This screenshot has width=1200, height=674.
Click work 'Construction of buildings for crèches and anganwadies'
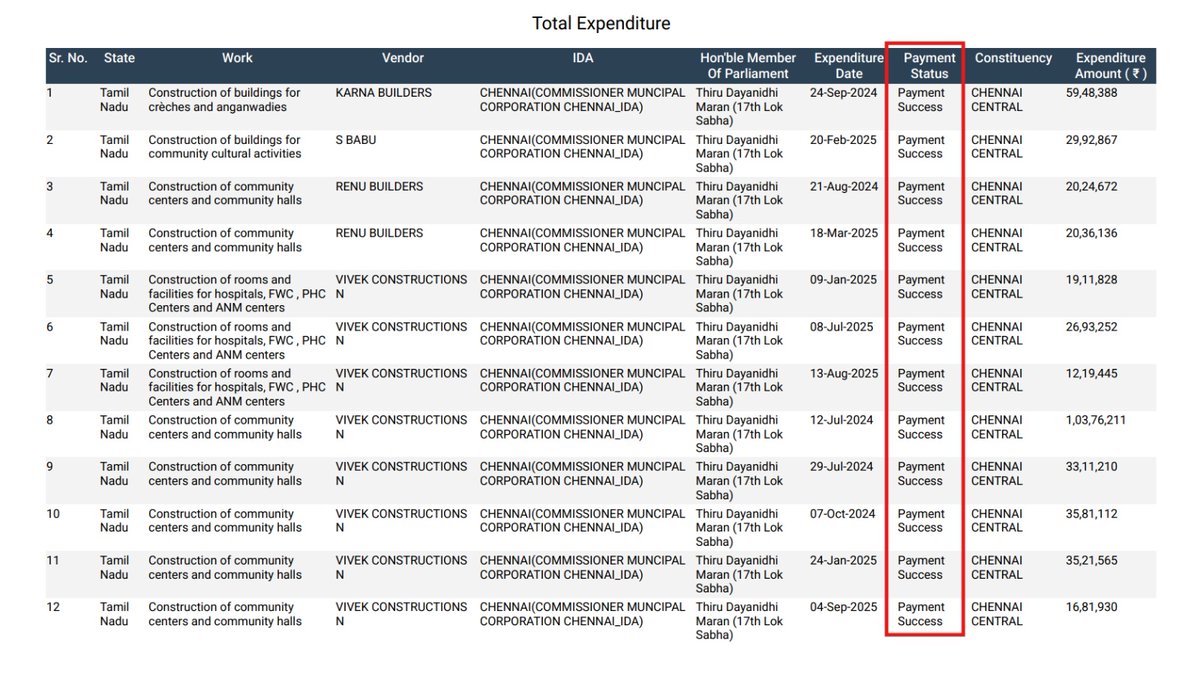coord(224,100)
